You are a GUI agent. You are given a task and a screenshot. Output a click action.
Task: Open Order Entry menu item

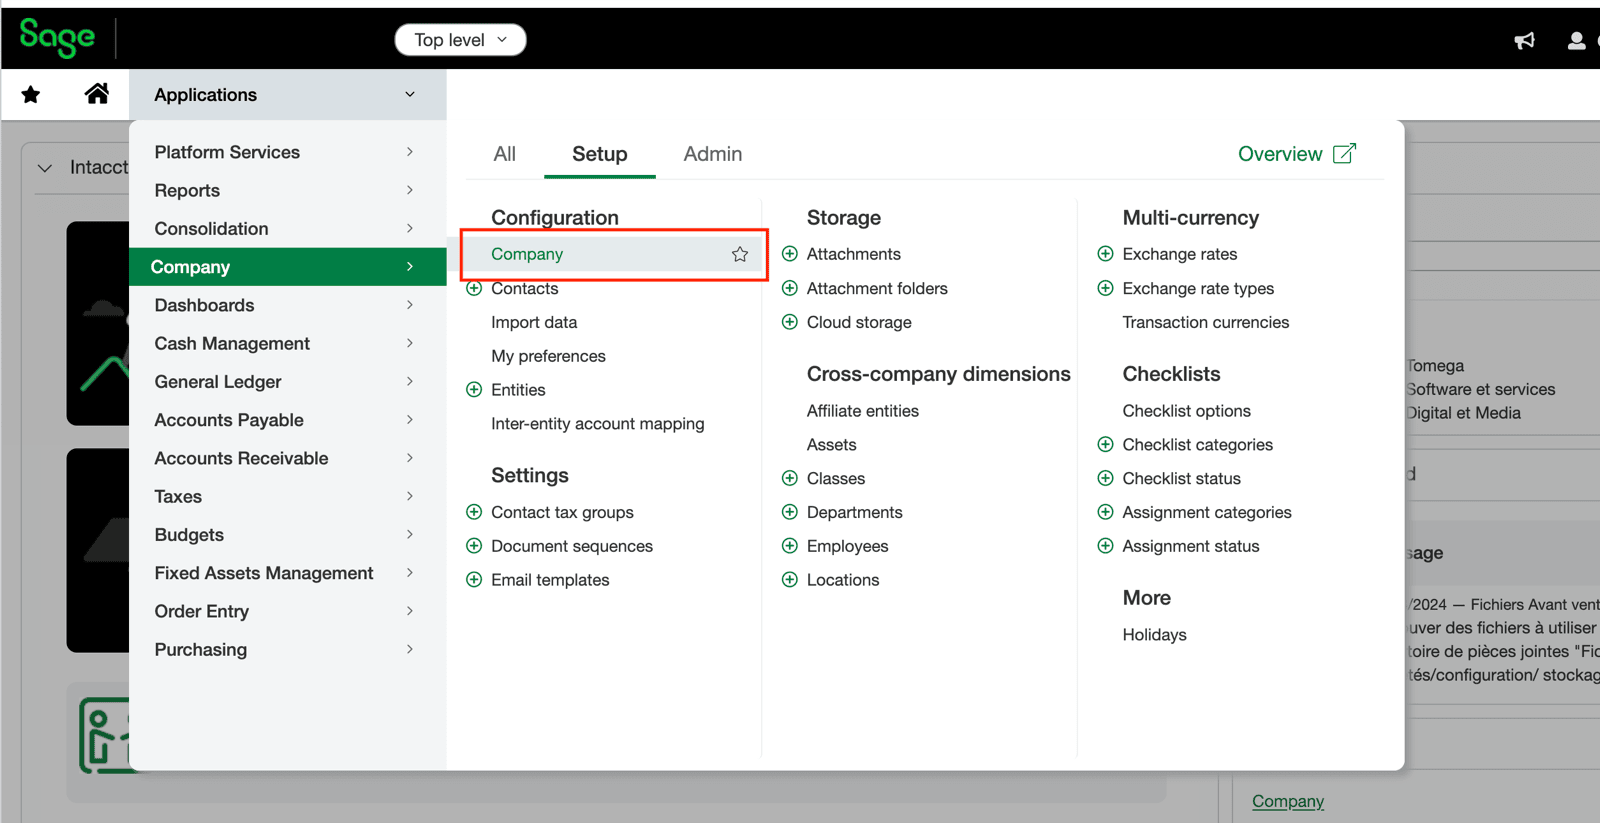click(x=288, y=611)
